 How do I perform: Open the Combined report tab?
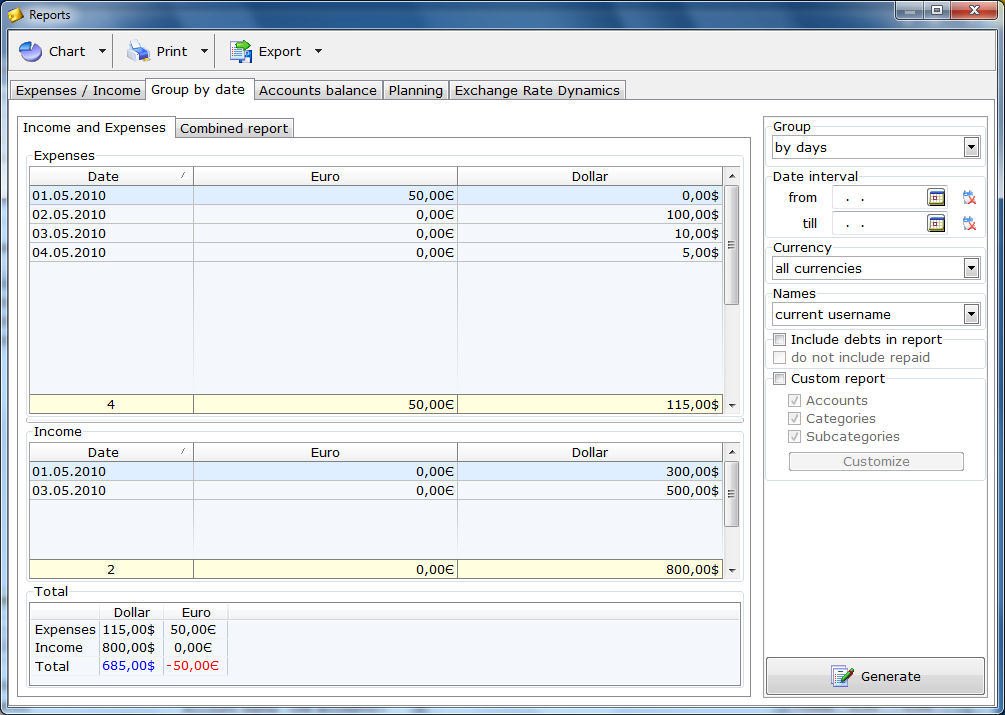(x=234, y=128)
